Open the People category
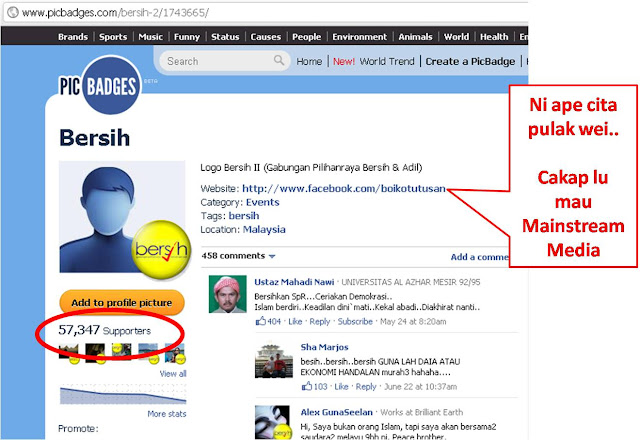The image size is (640, 440). [x=307, y=37]
